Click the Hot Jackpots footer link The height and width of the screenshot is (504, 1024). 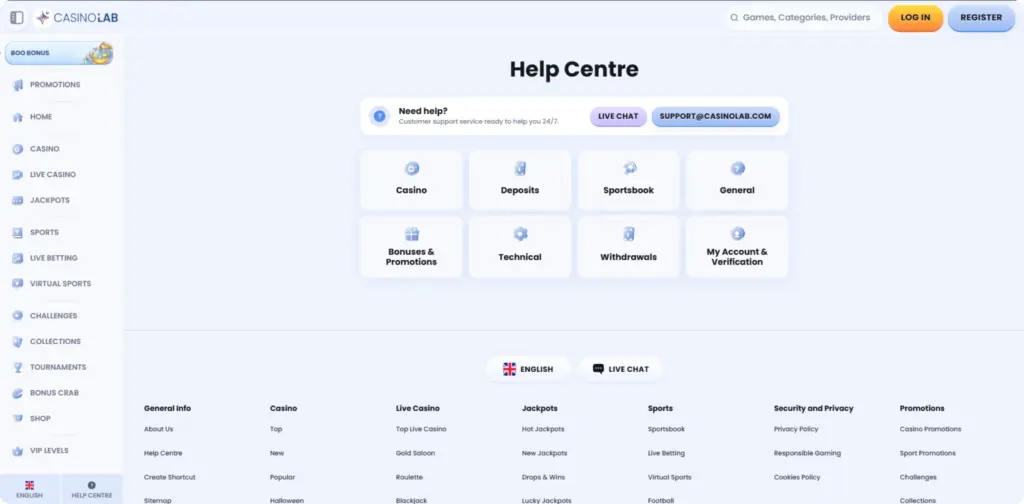coord(543,429)
